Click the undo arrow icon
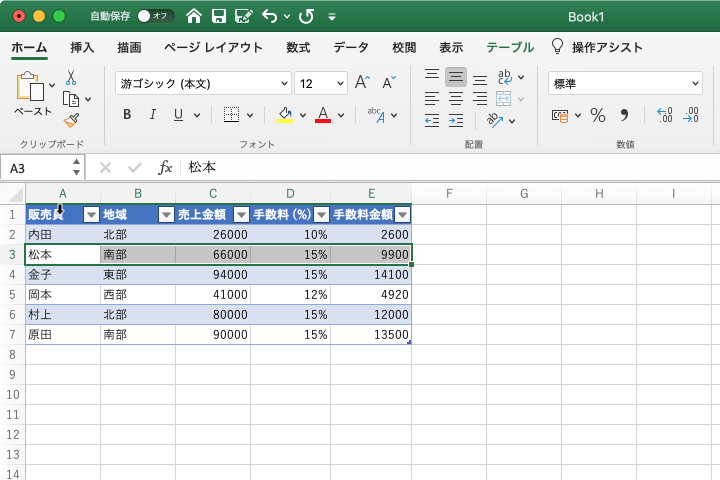 coord(270,17)
